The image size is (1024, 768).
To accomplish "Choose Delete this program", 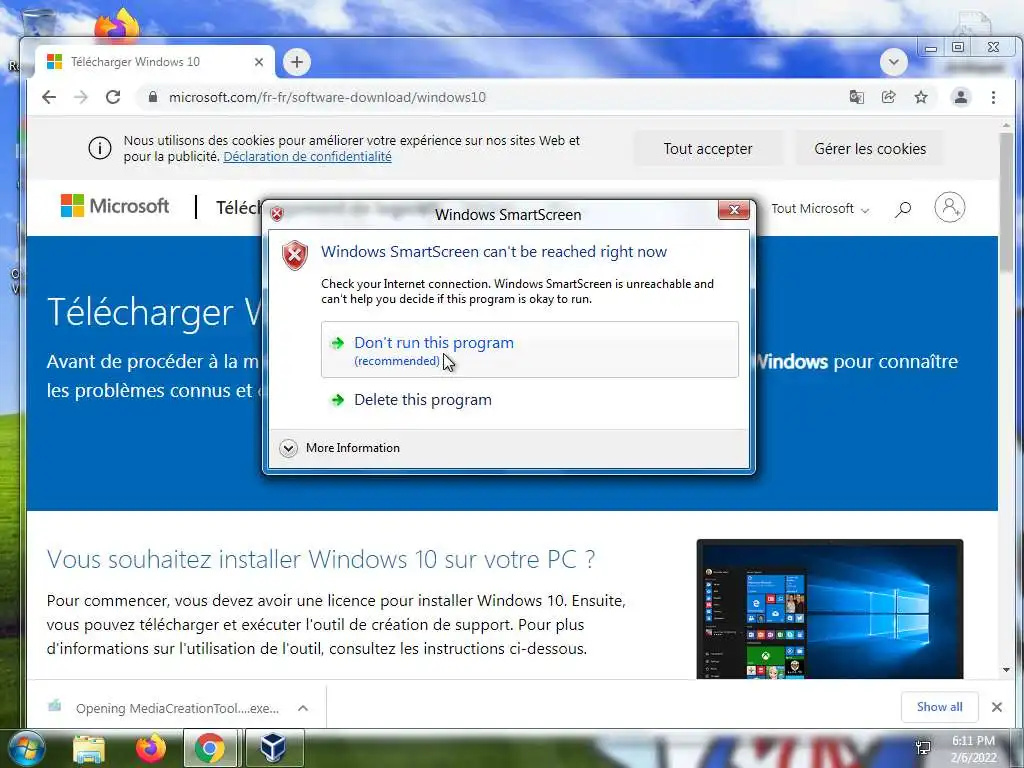I will point(423,400).
